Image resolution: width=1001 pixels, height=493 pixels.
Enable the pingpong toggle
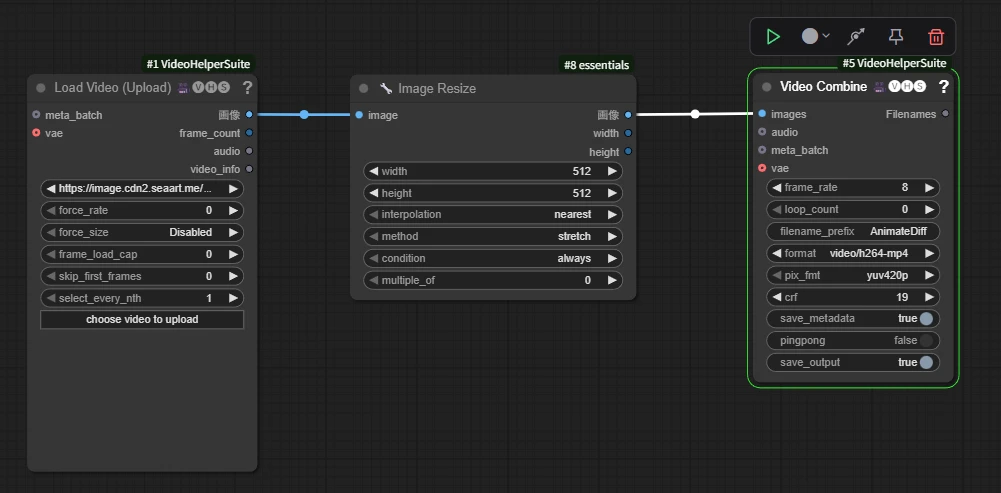pos(926,341)
